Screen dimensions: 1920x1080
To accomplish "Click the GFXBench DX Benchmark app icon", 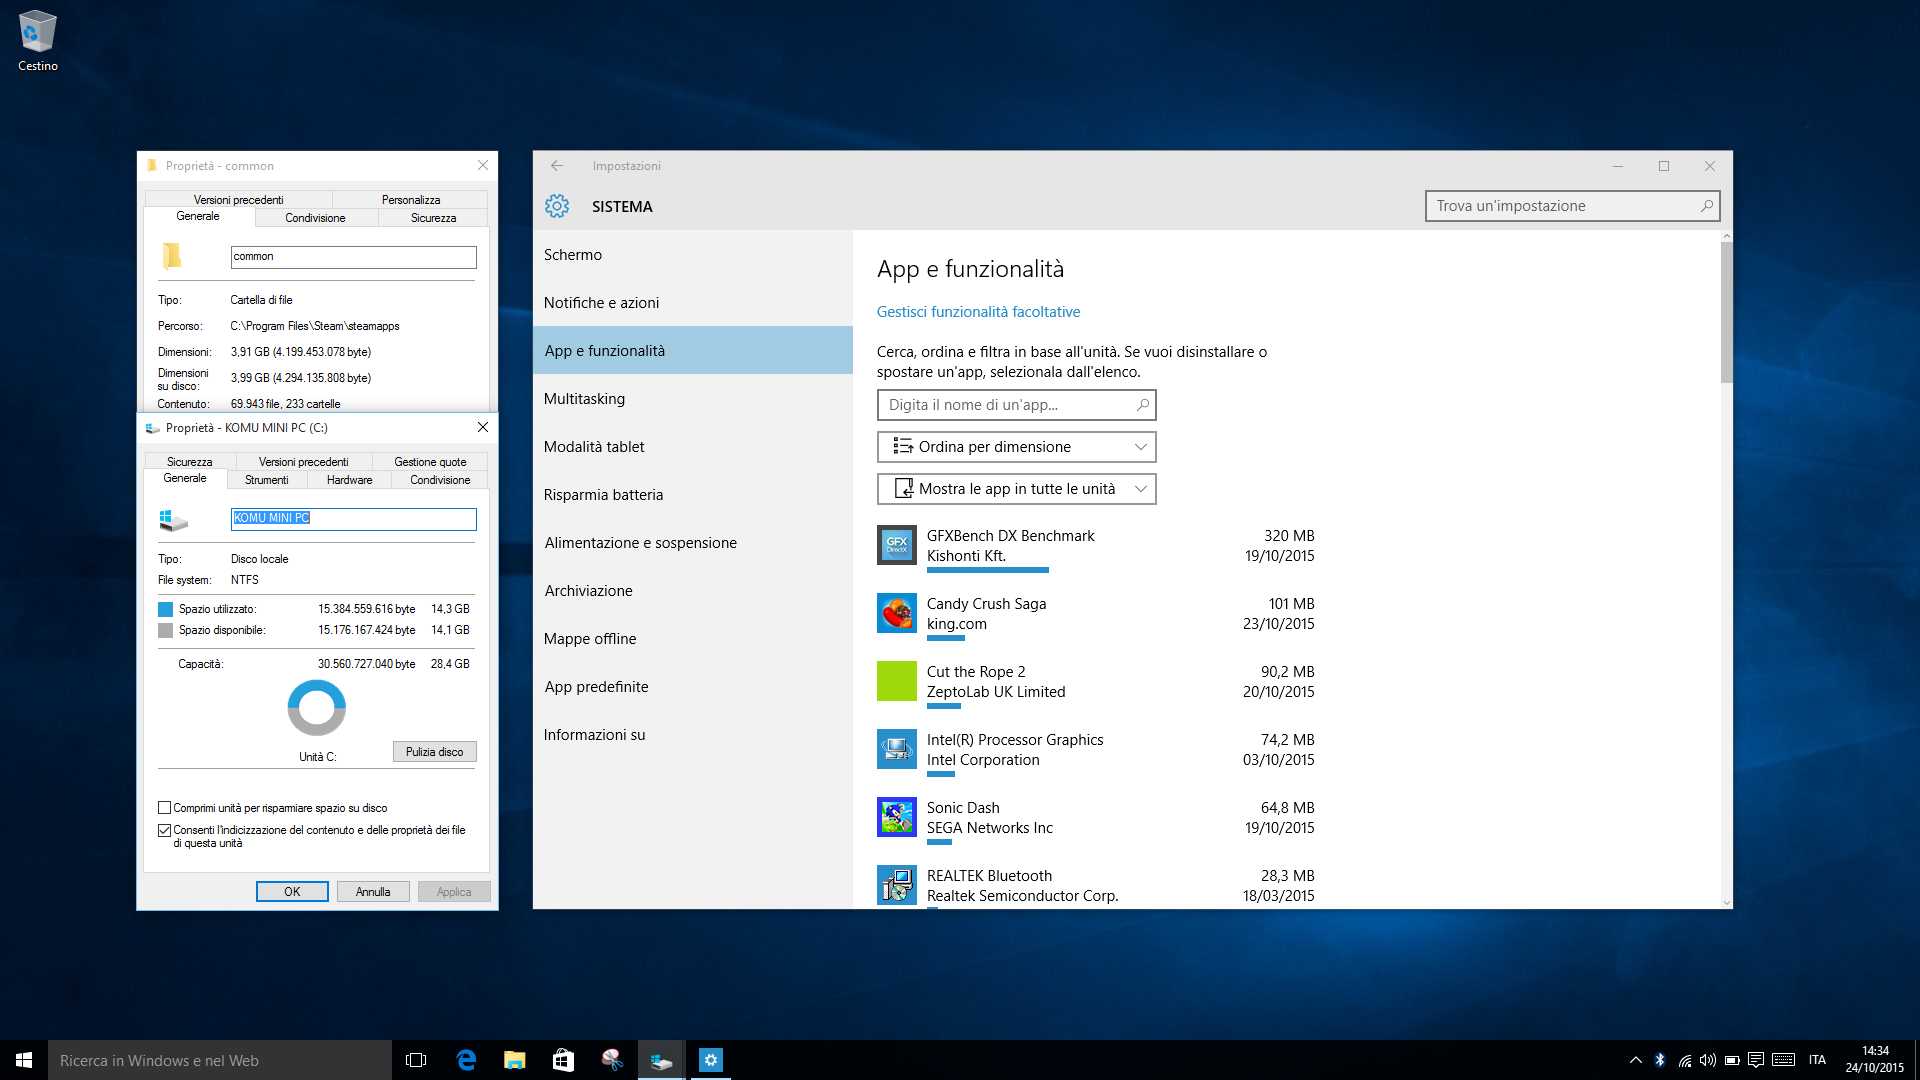I will [897, 545].
